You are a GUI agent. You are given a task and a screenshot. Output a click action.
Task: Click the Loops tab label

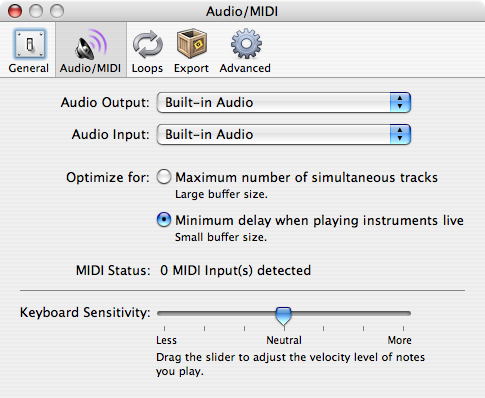point(147,68)
